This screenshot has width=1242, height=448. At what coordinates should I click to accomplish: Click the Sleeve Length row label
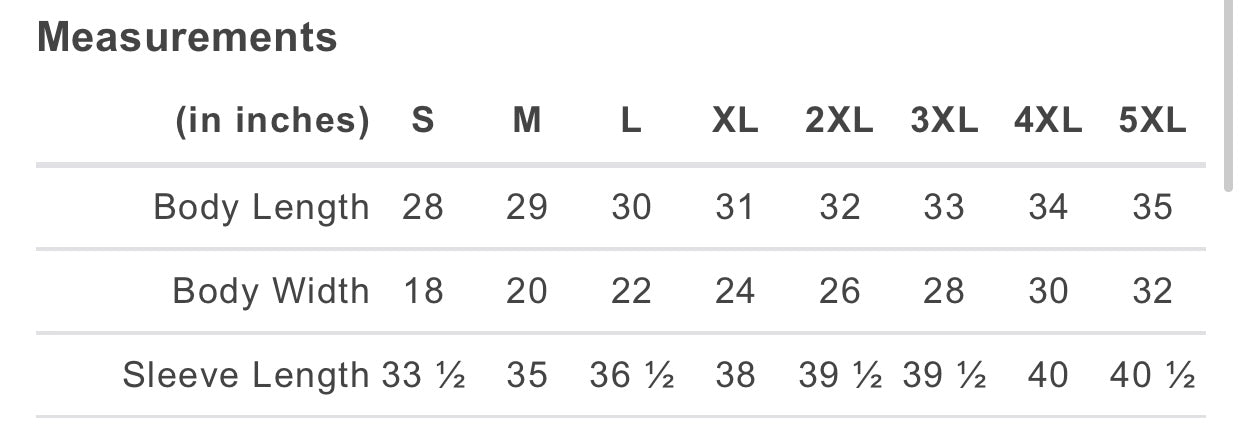tap(246, 376)
